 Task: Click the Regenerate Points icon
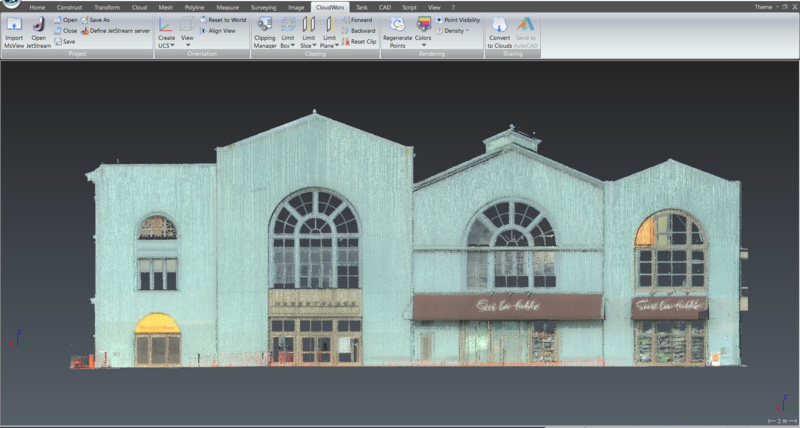click(x=397, y=23)
